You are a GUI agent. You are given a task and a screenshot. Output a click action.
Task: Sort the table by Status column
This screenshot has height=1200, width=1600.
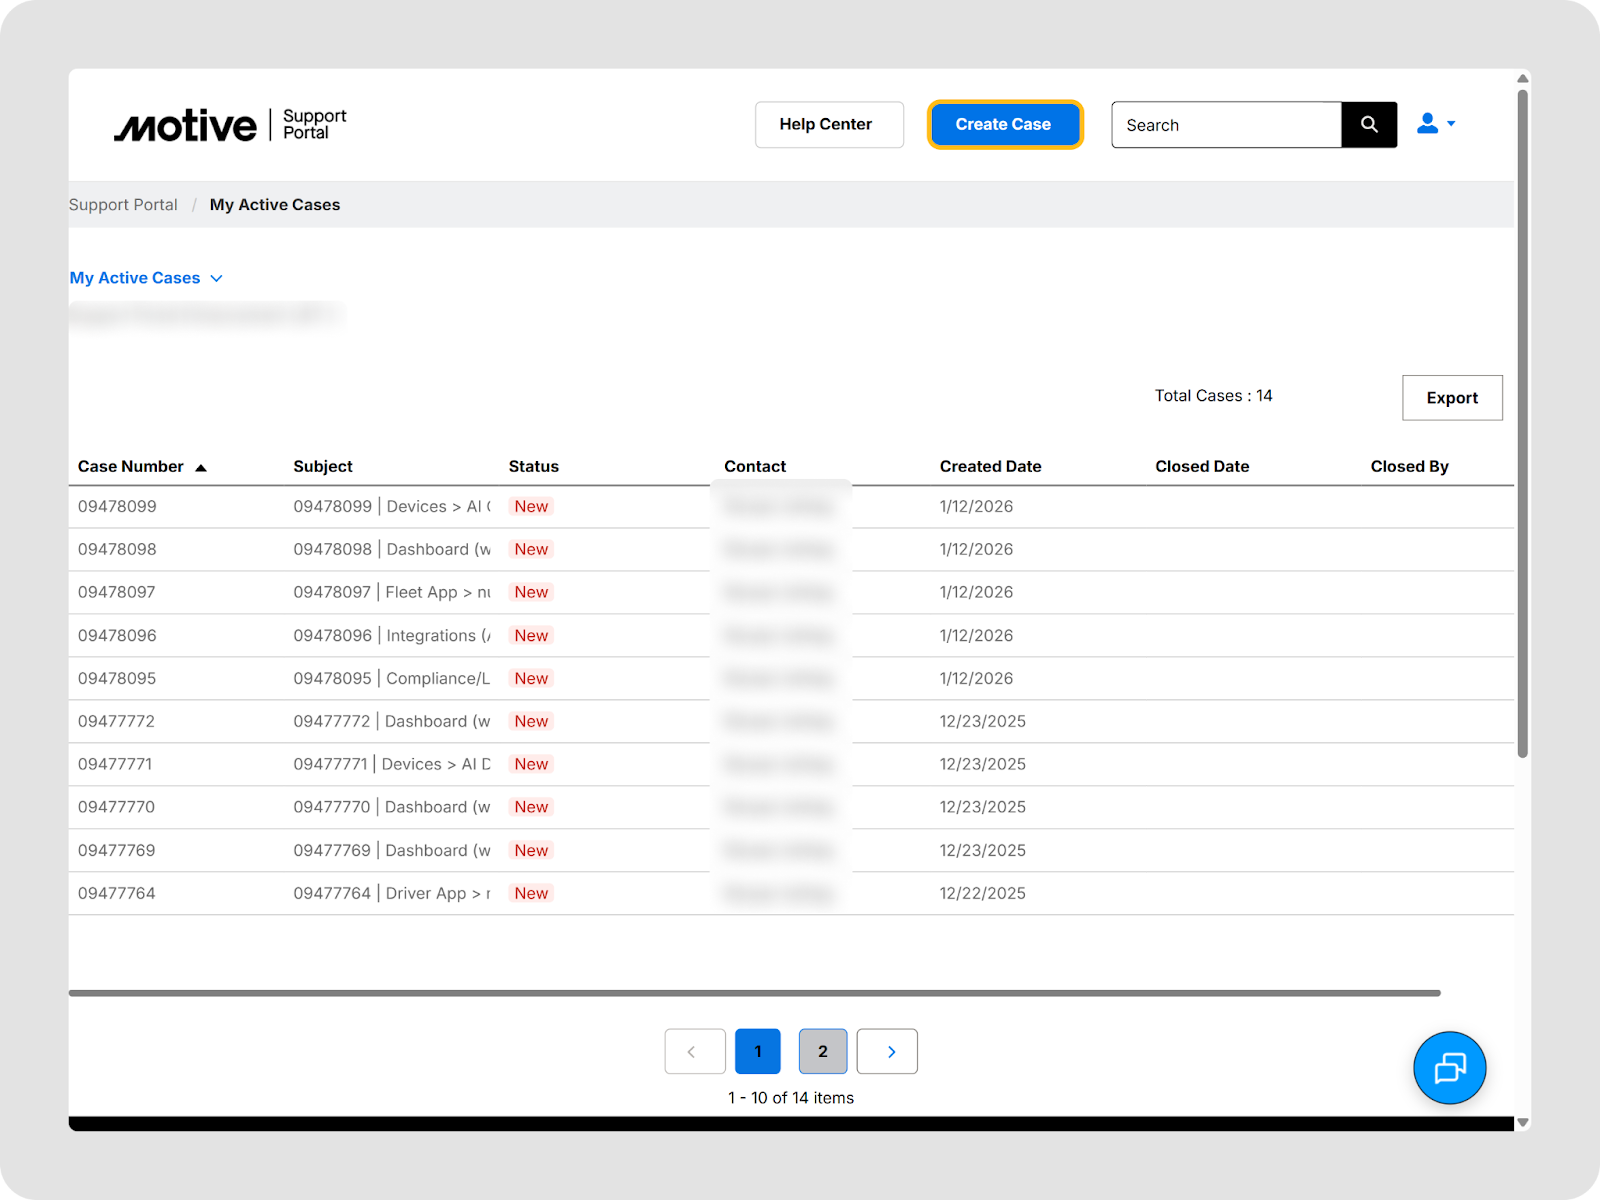533,467
